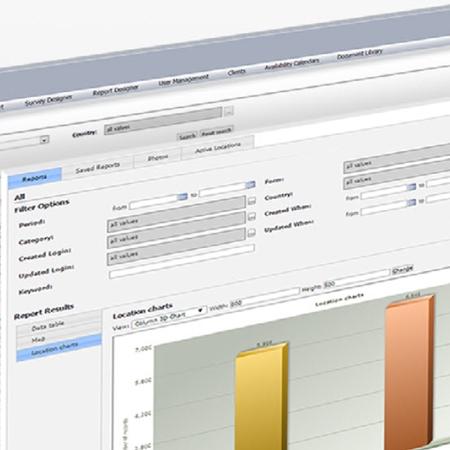The width and height of the screenshot is (450, 450).
Task: Click the Change button beside the Height field
Action: [402, 269]
